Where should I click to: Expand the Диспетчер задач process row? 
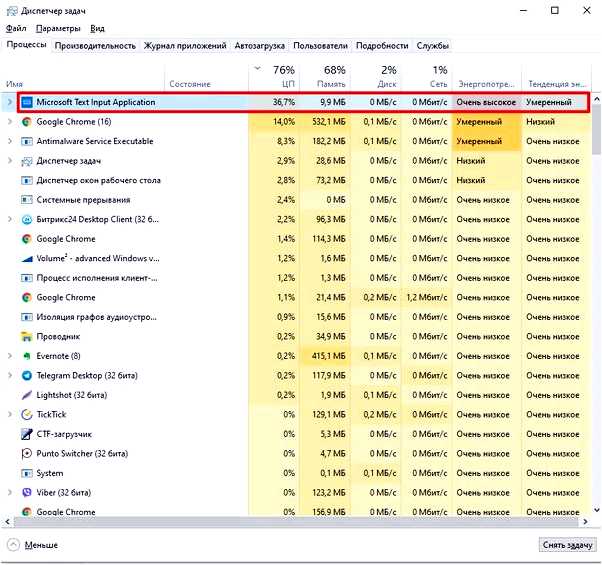click(x=10, y=161)
